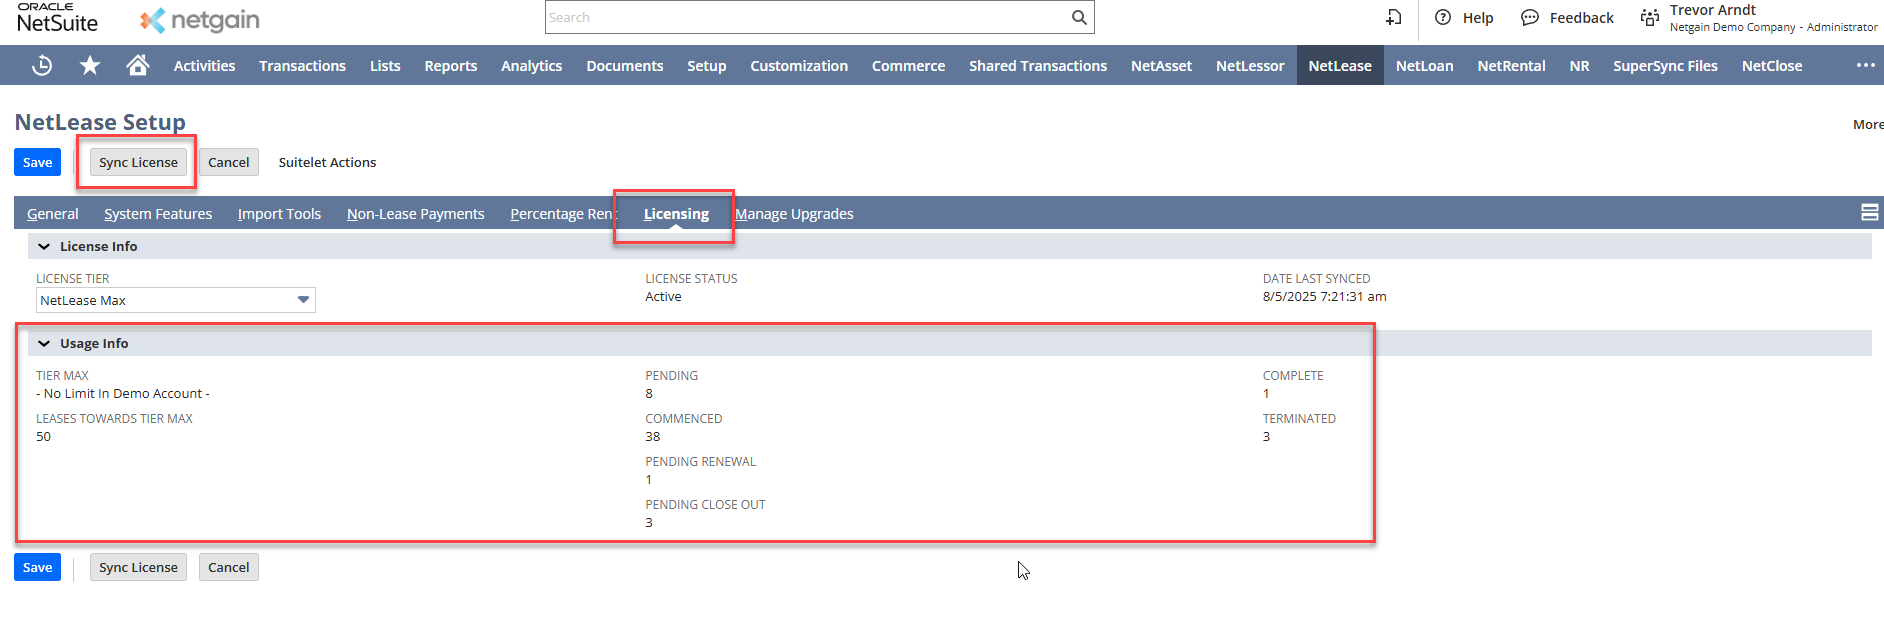This screenshot has width=1884, height=640.
Task: Open the NetAsset menu
Action: pos(1161,66)
